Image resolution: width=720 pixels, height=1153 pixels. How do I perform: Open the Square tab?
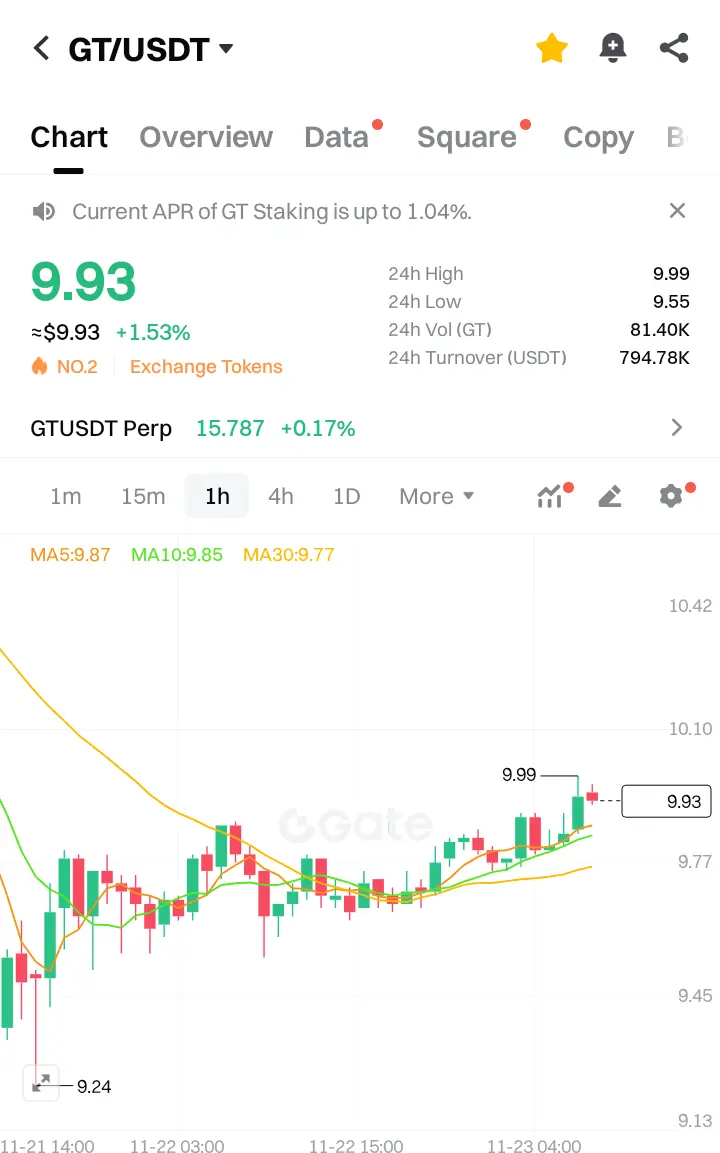click(x=467, y=137)
